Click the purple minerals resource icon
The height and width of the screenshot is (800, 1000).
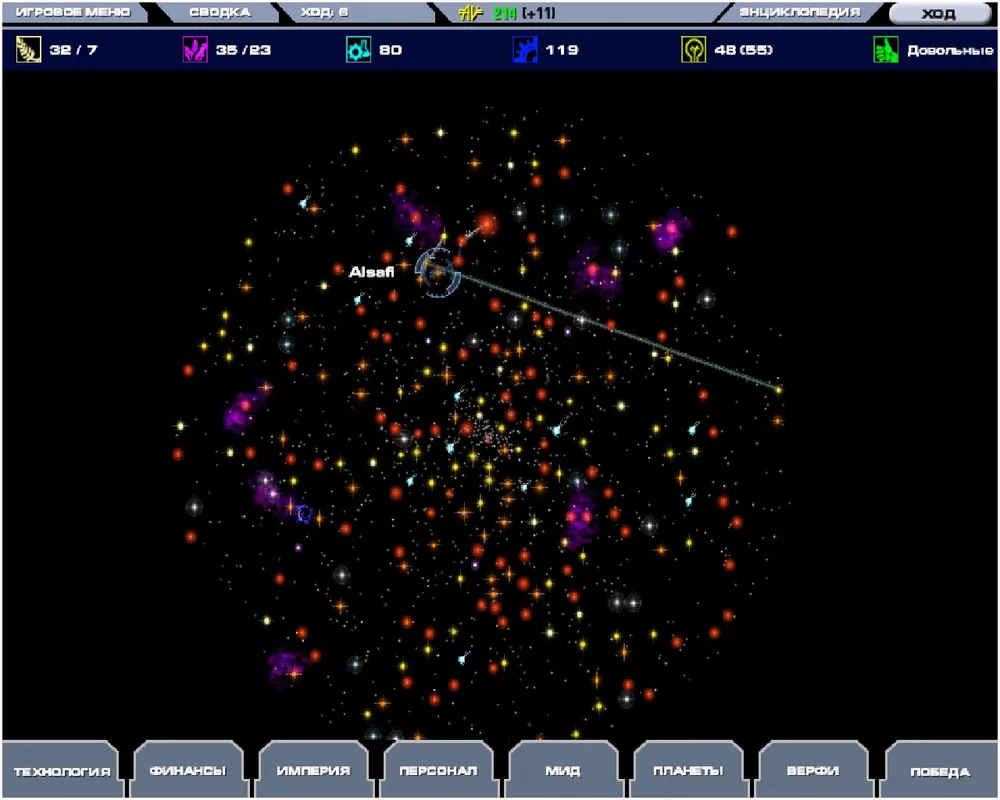click(194, 49)
